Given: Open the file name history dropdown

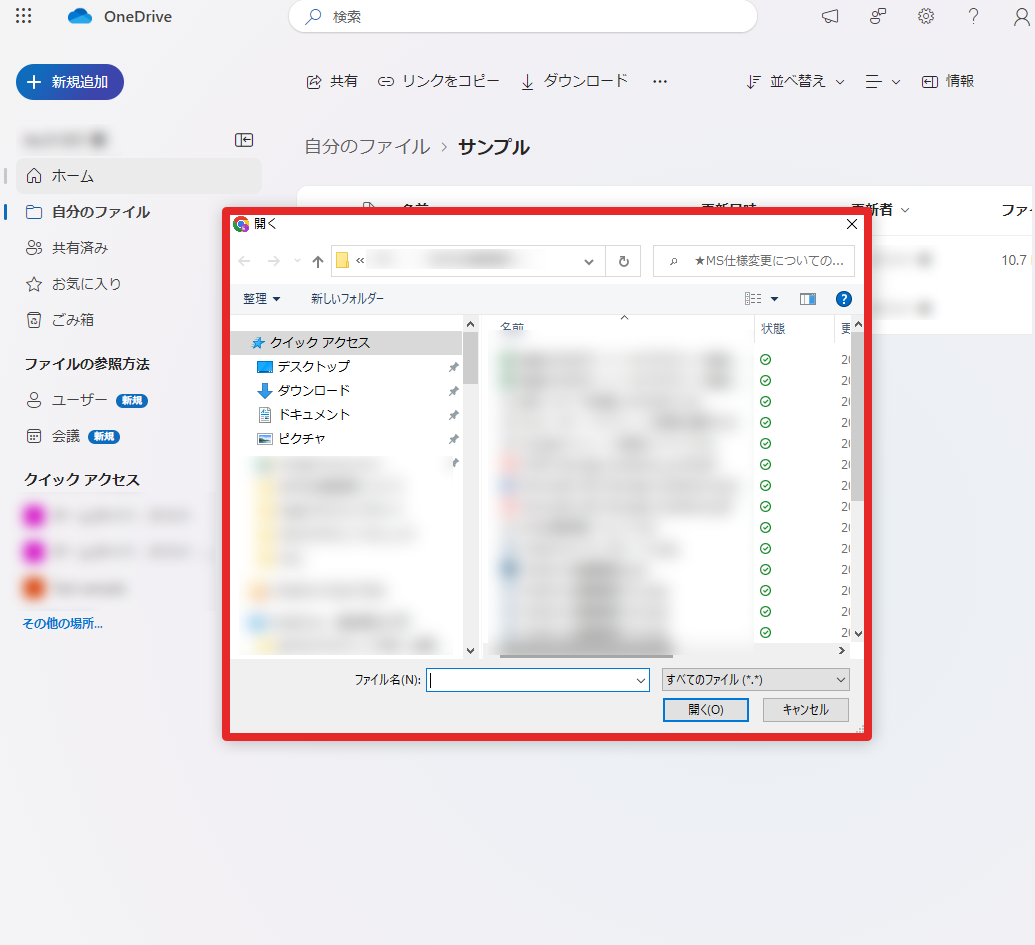Looking at the screenshot, I should (641, 680).
